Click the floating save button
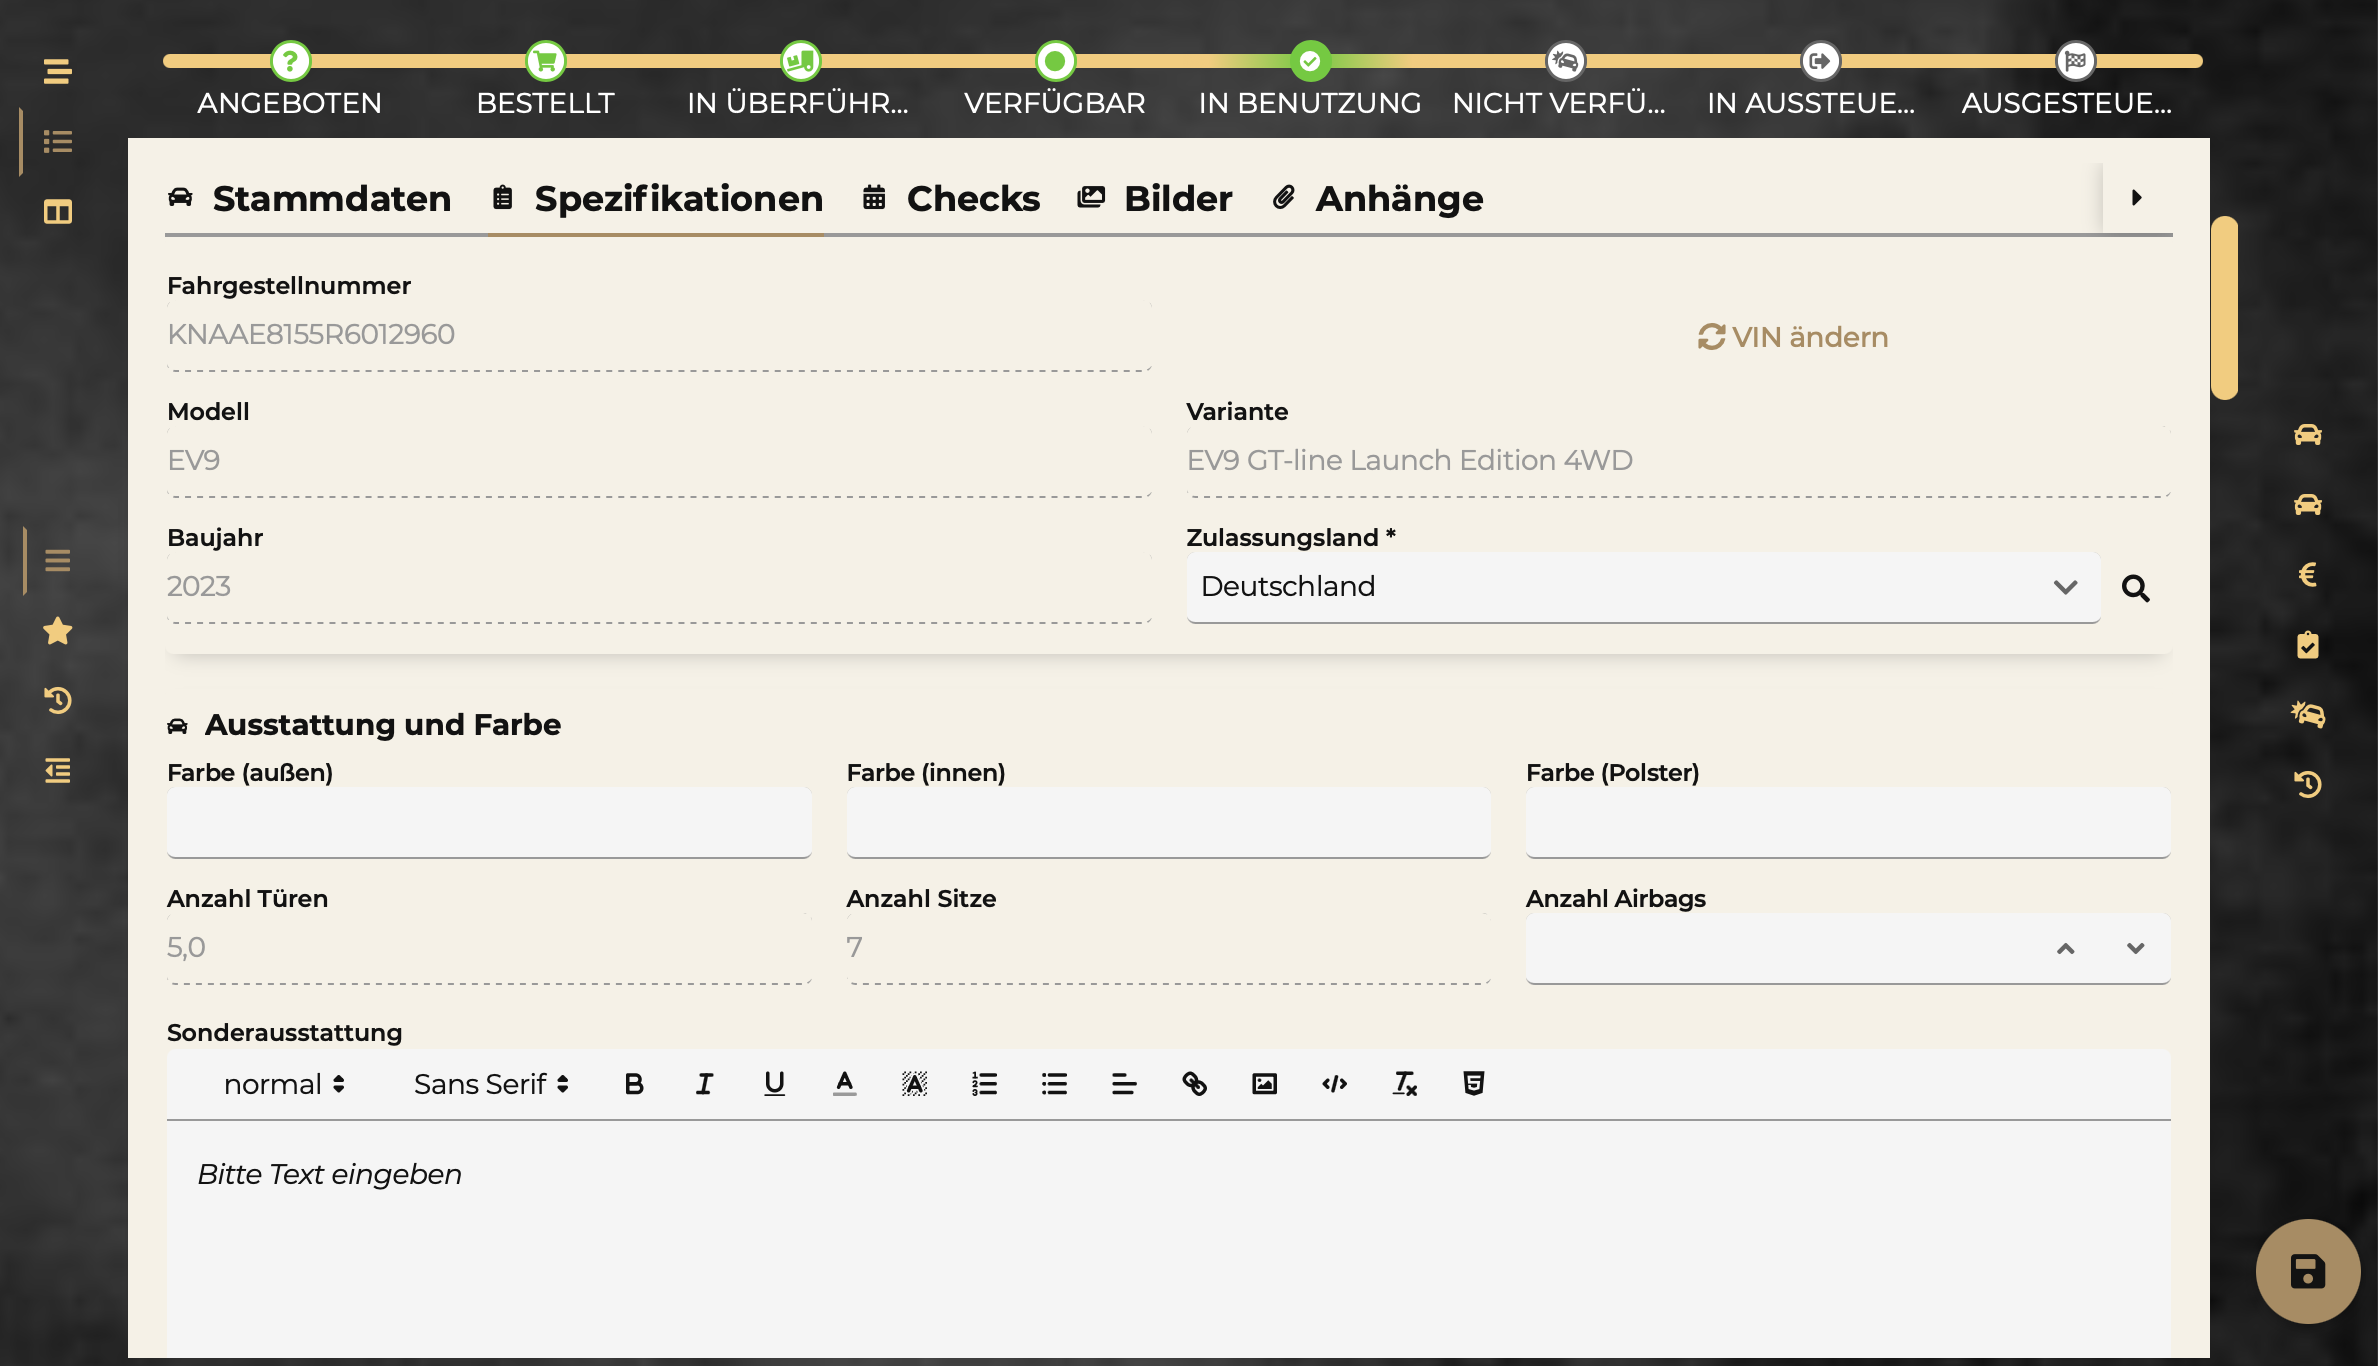This screenshot has height=1366, width=2378. click(2307, 1271)
